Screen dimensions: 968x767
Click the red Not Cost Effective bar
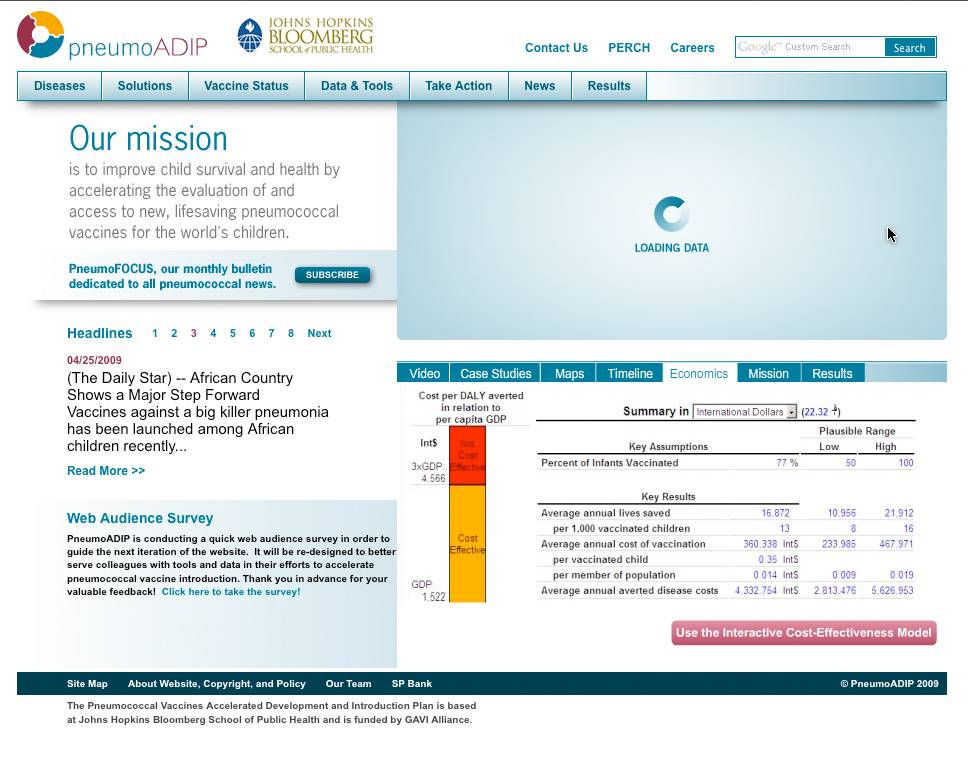click(x=467, y=455)
